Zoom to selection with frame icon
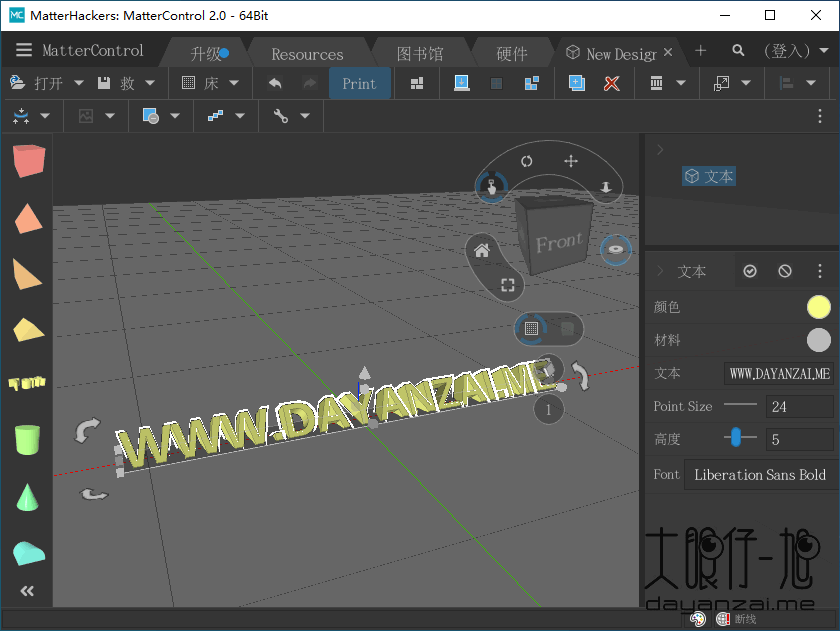Image resolution: width=840 pixels, height=631 pixels. (508, 285)
